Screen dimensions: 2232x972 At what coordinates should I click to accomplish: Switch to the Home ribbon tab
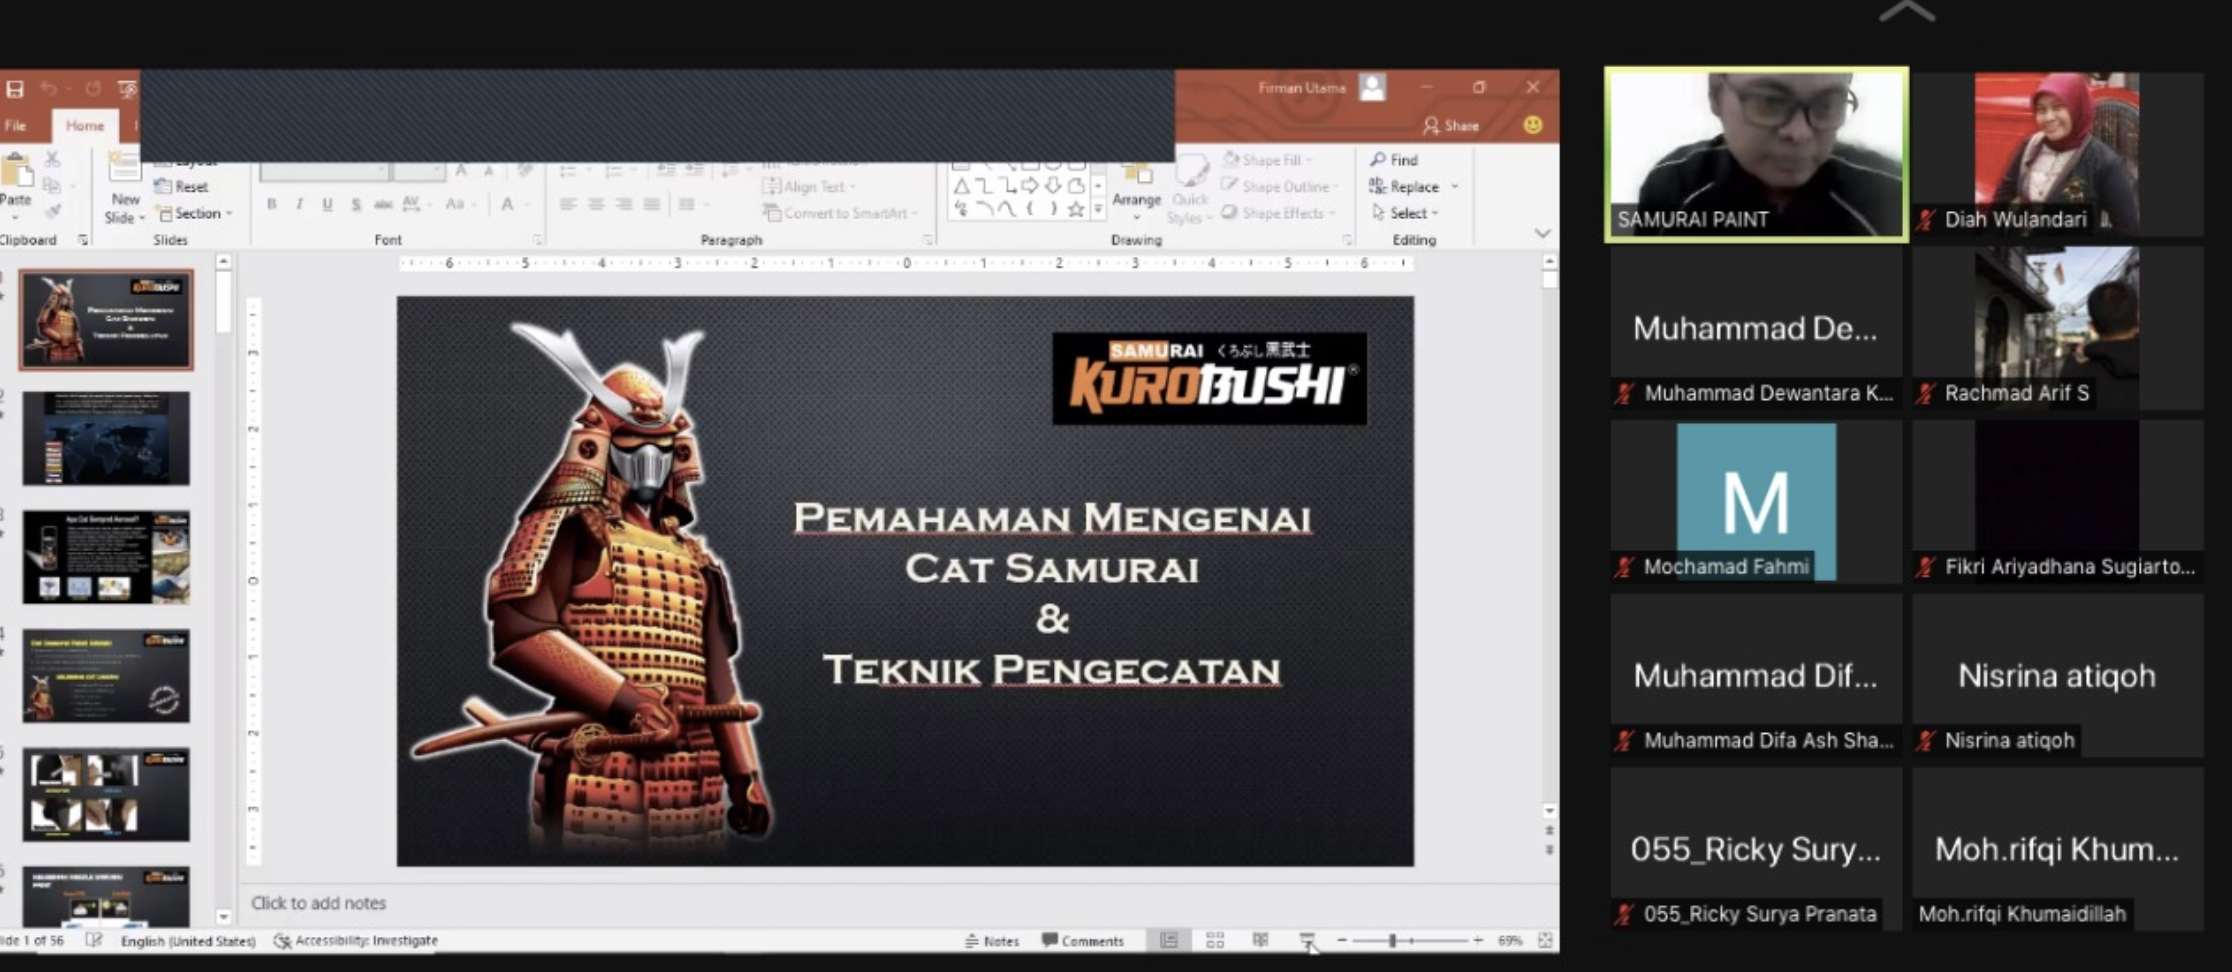85,125
